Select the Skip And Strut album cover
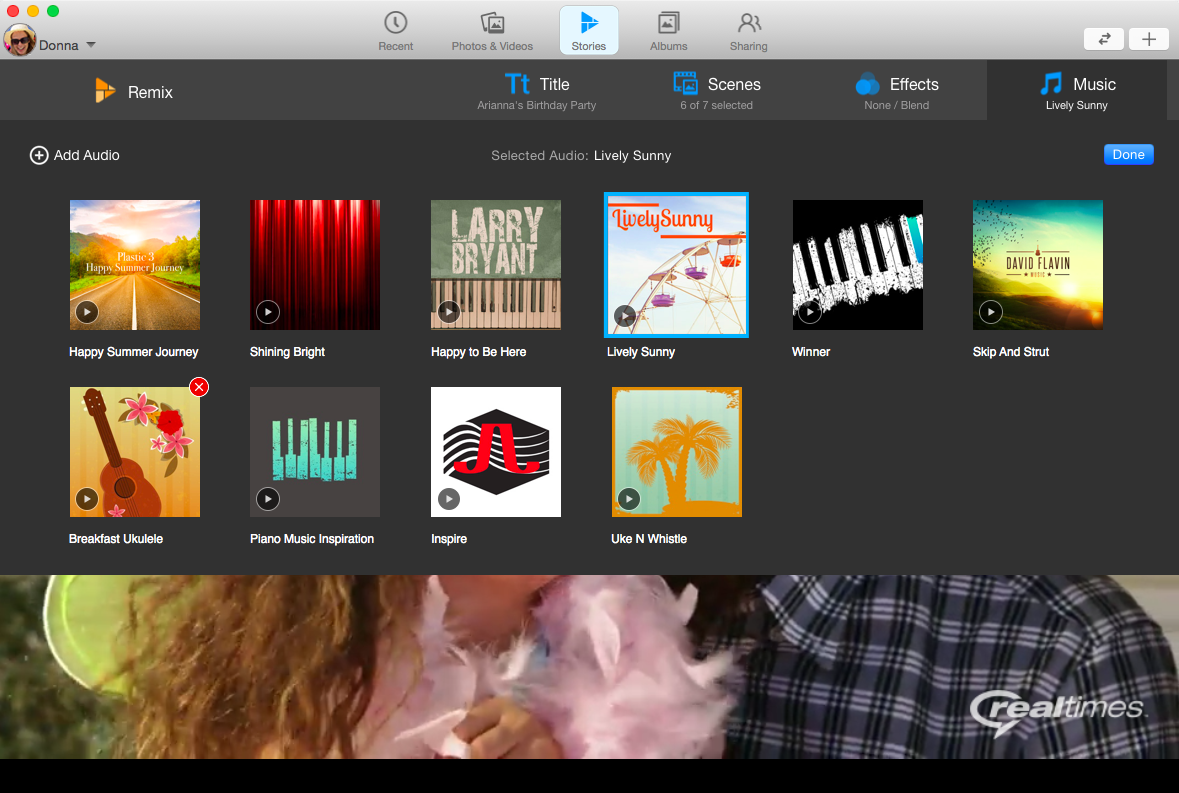 pyautogui.click(x=1037, y=264)
